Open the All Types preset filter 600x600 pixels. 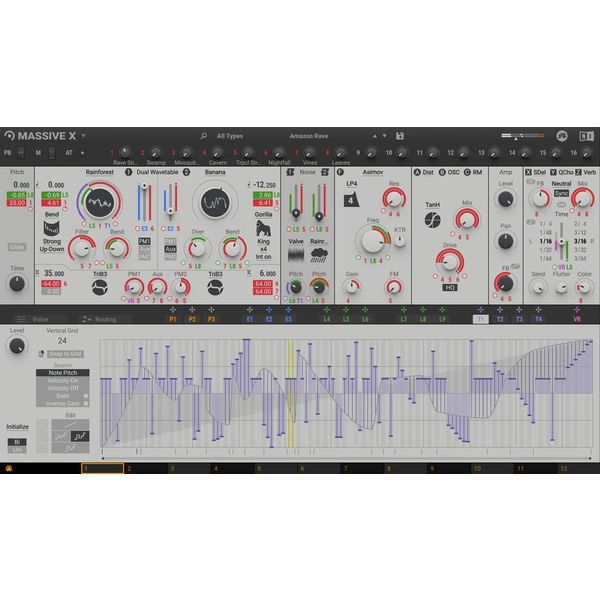pos(230,136)
